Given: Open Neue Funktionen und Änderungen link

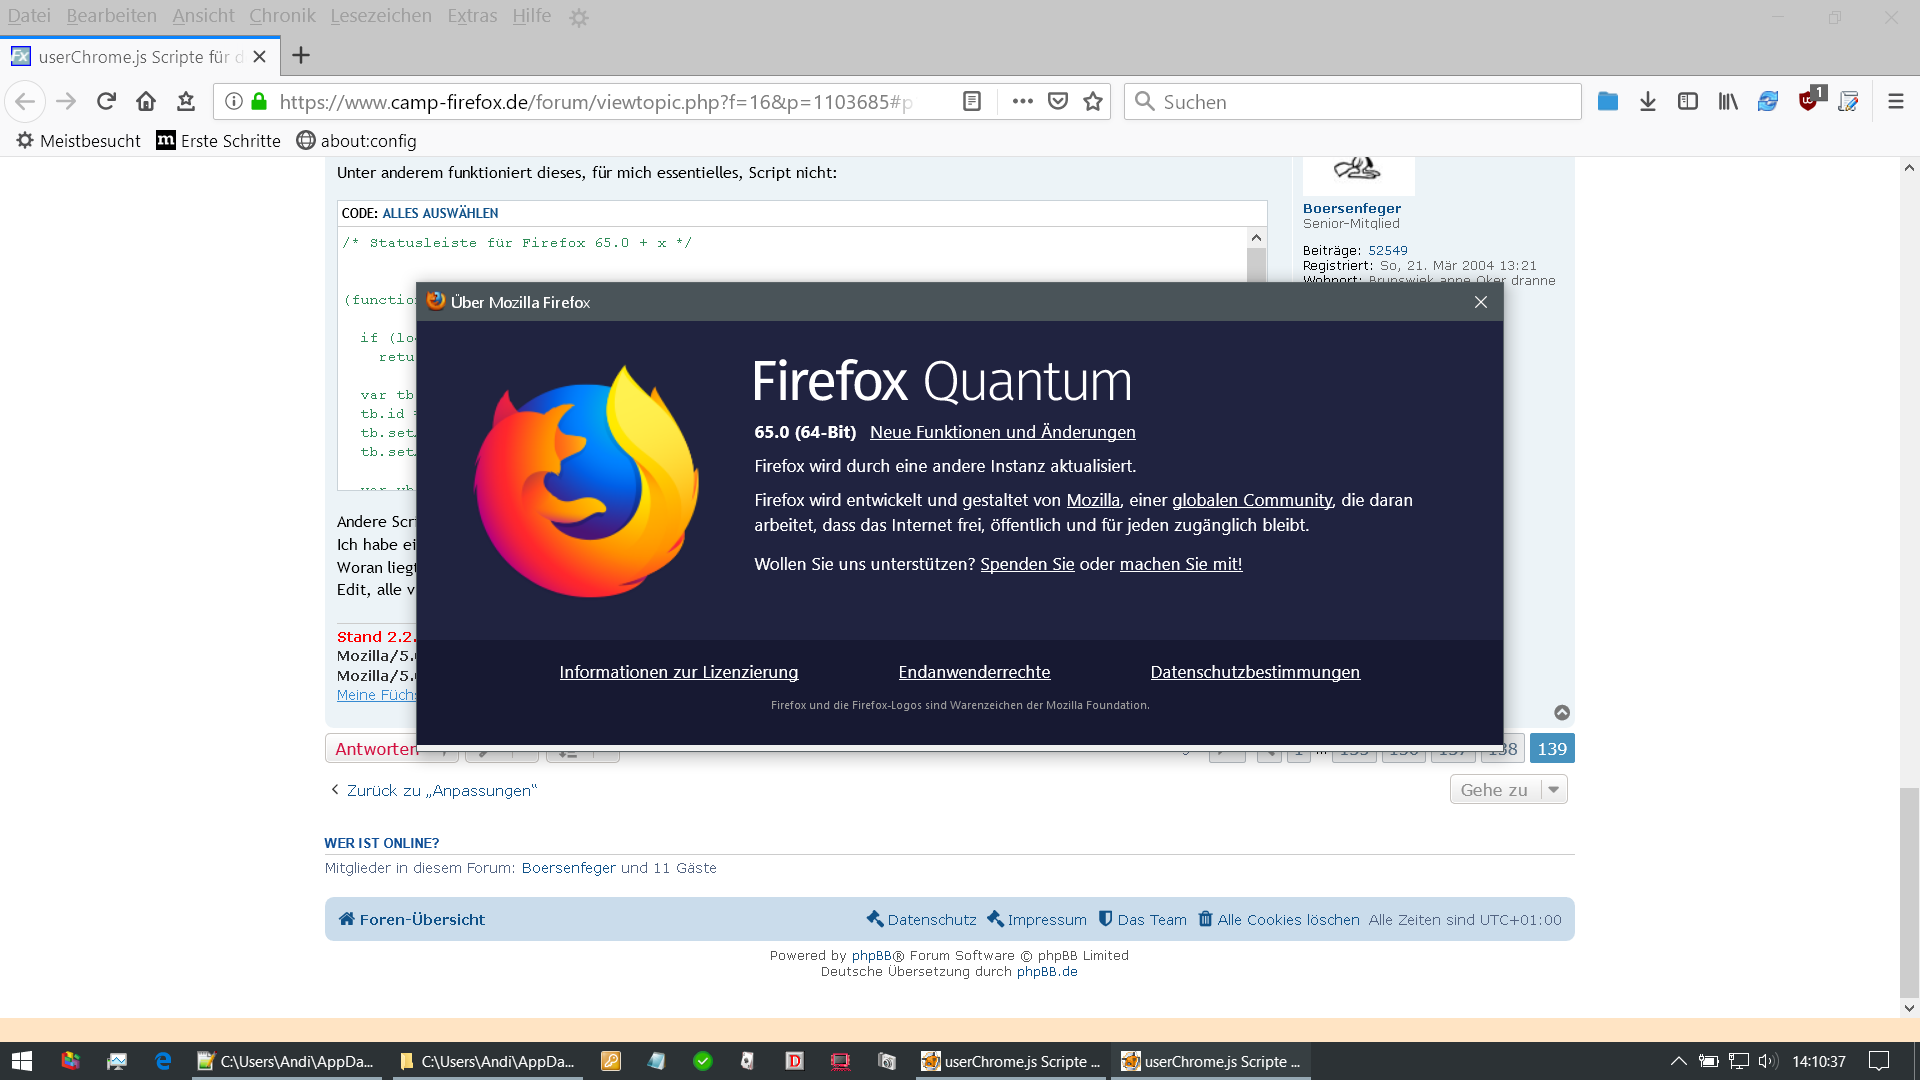Looking at the screenshot, I should tap(1002, 432).
